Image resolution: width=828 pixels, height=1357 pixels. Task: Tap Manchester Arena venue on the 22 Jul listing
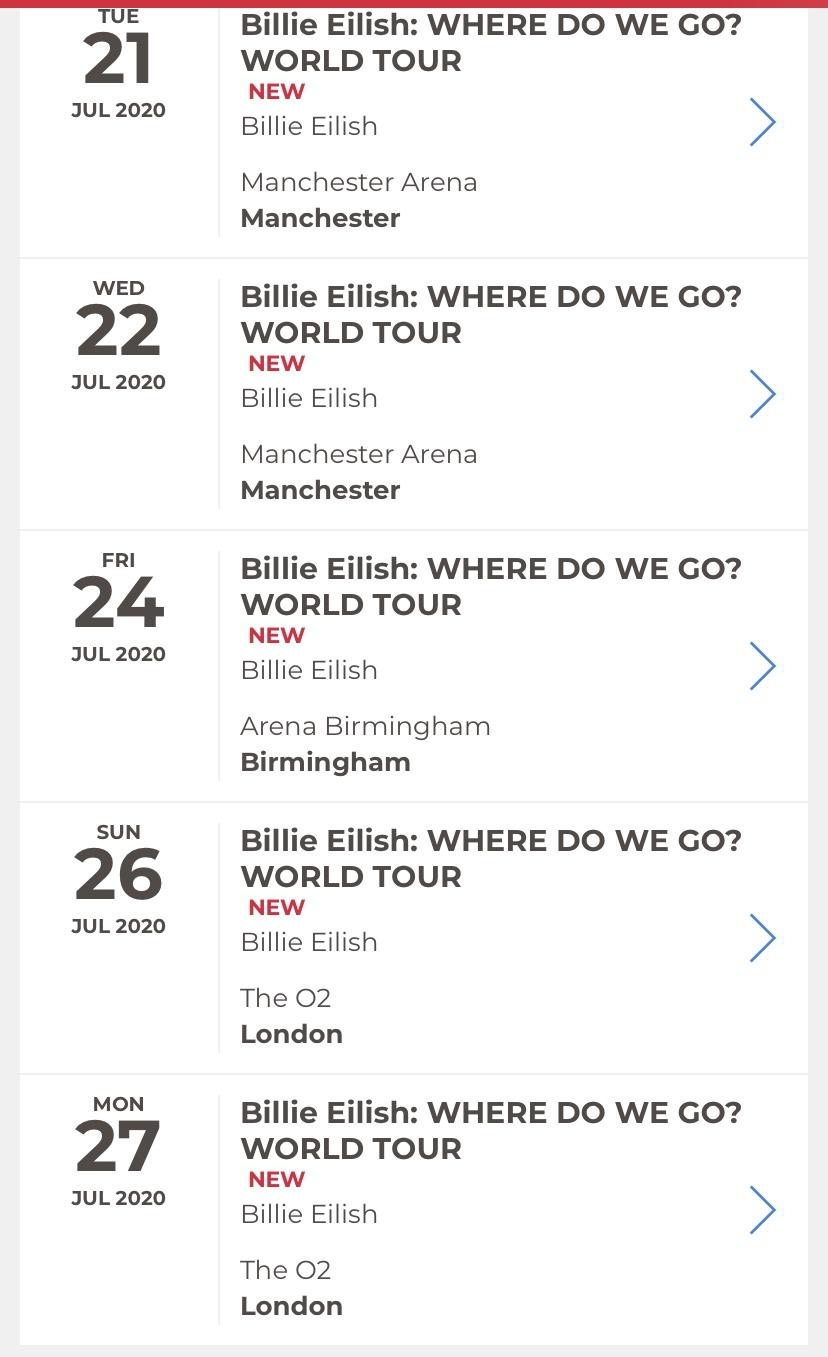pos(359,454)
